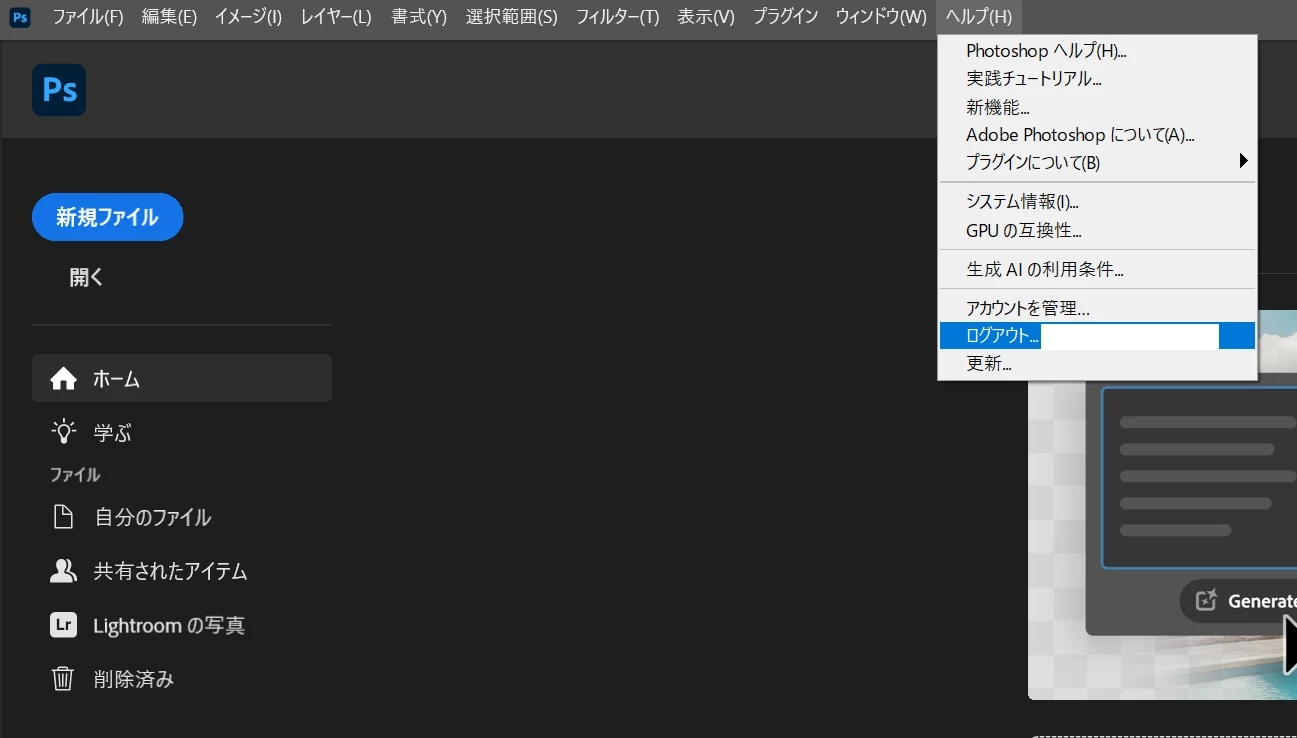Open the ファイル(F) menu

coord(88,17)
